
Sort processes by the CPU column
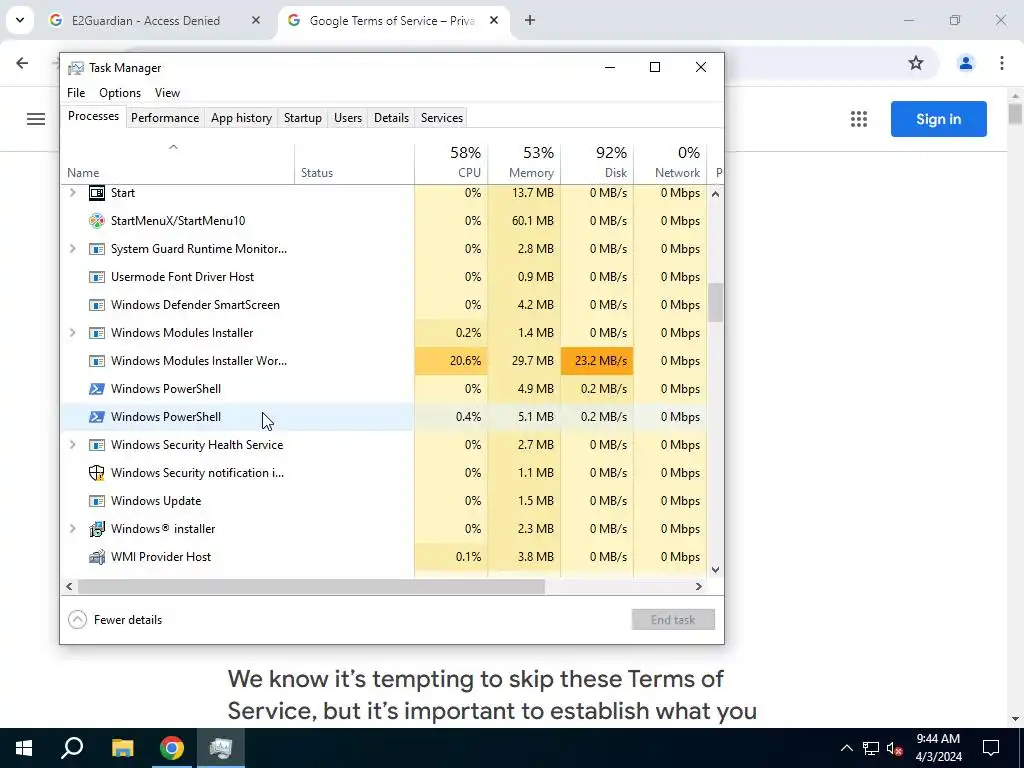click(x=451, y=162)
